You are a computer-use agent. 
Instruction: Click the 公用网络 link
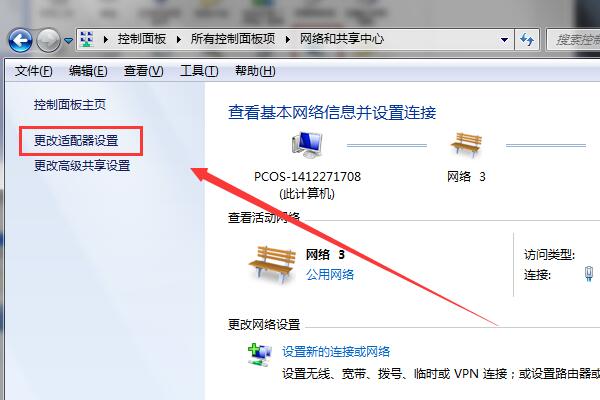[x=330, y=274]
